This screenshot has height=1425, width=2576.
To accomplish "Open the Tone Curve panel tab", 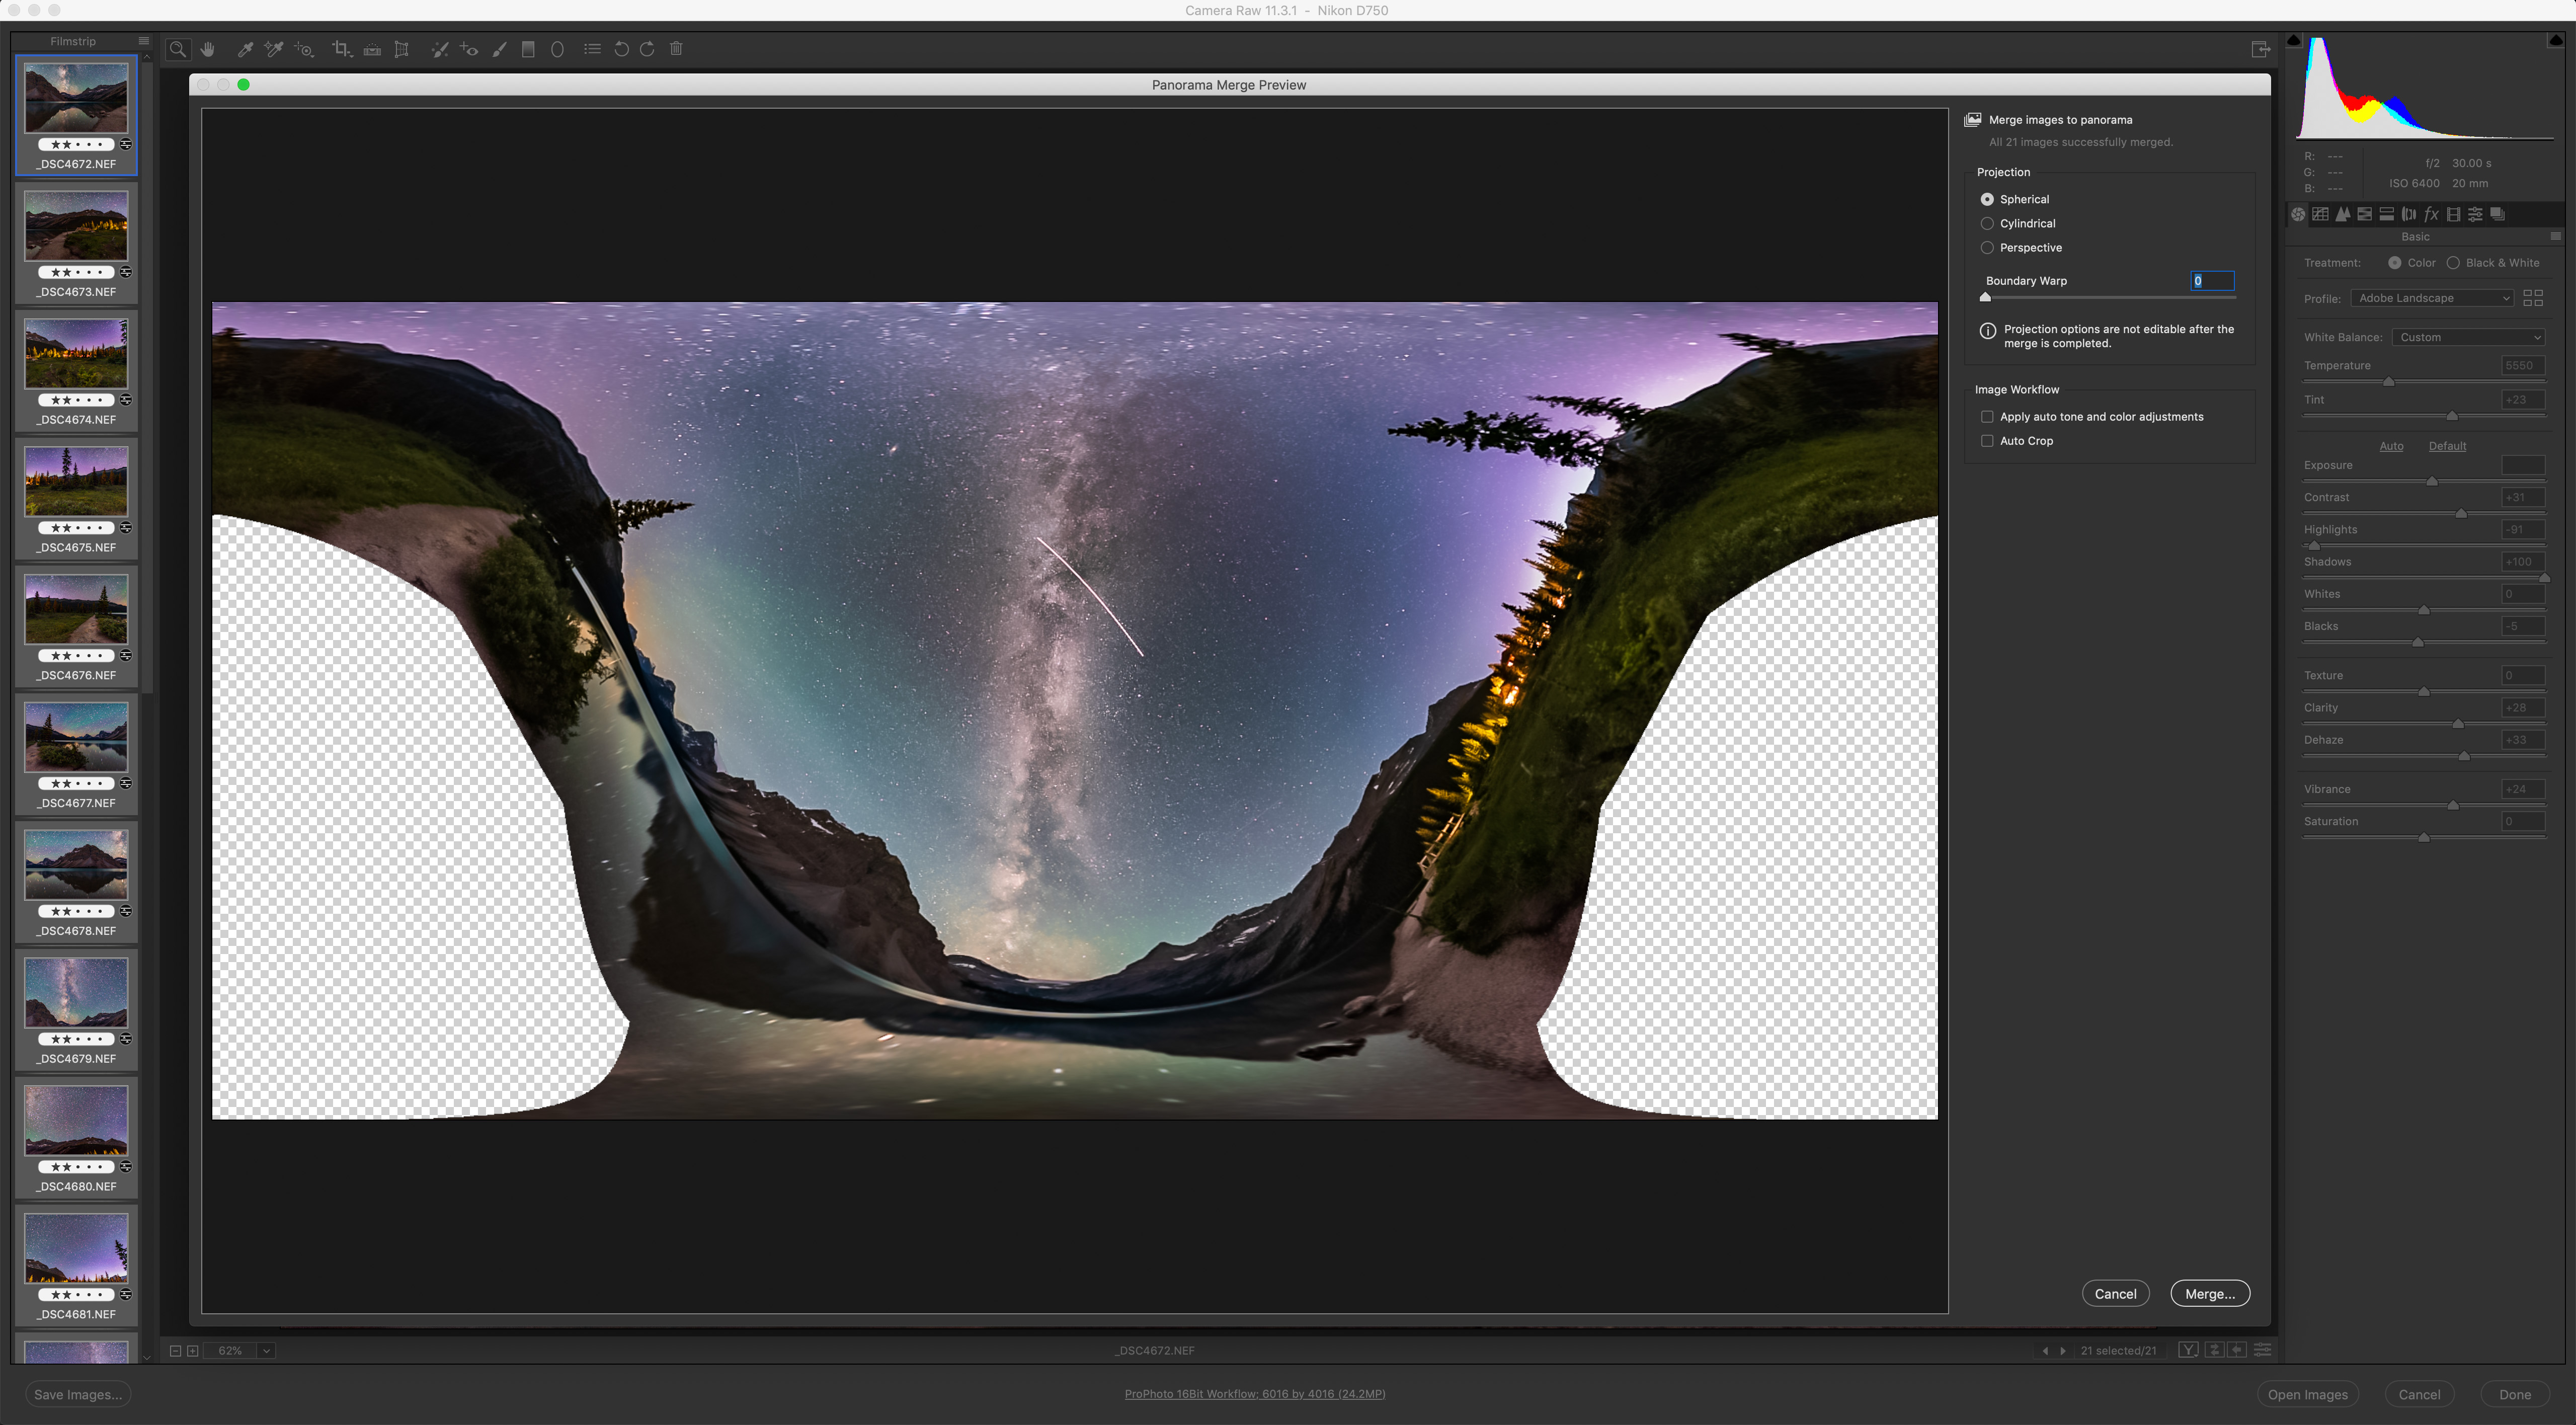I will click(x=2320, y=214).
